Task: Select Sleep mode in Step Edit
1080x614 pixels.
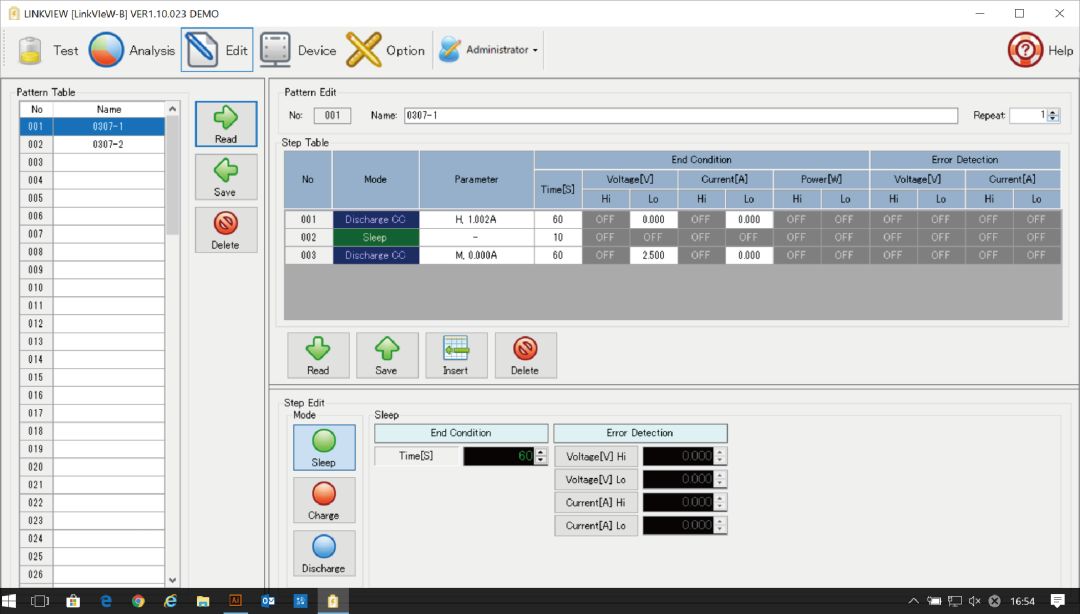Action: (324, 448)
